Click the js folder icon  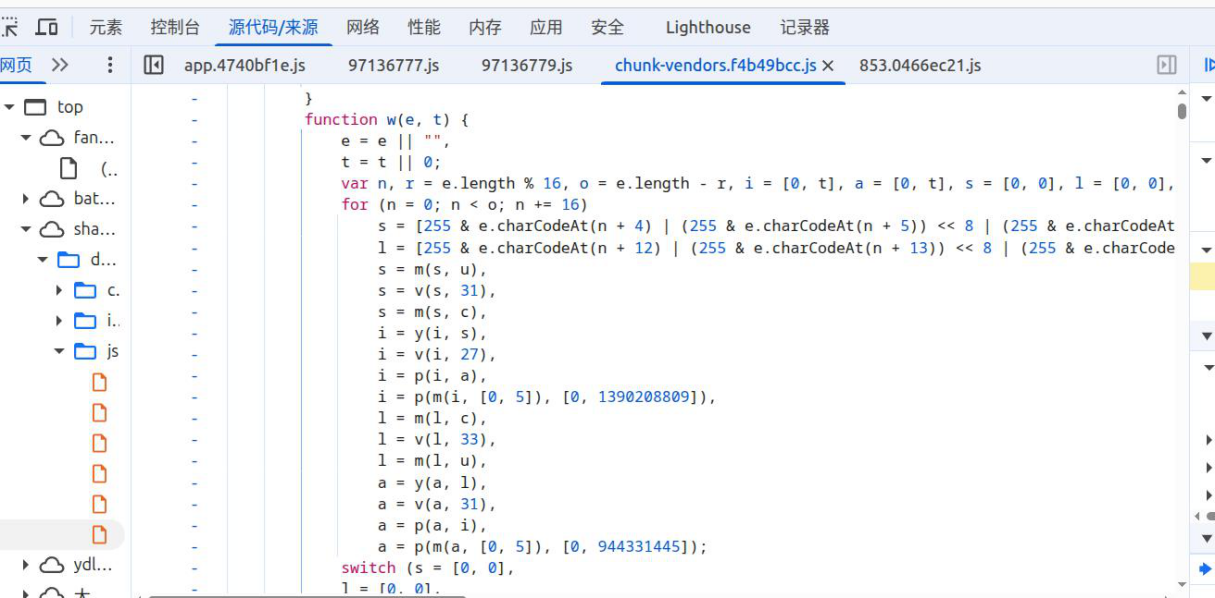86,351
